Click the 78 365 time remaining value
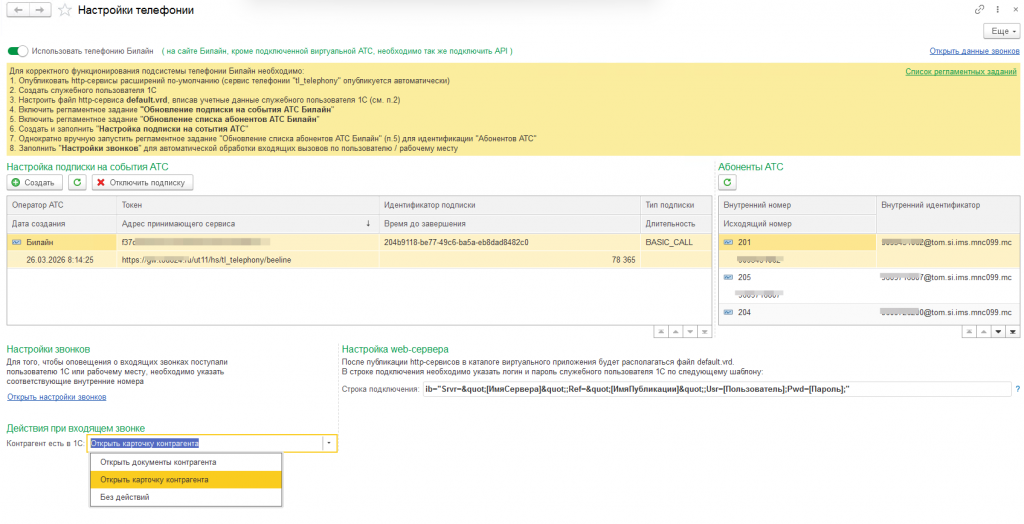1024x524 pixels. coord(622,259)
